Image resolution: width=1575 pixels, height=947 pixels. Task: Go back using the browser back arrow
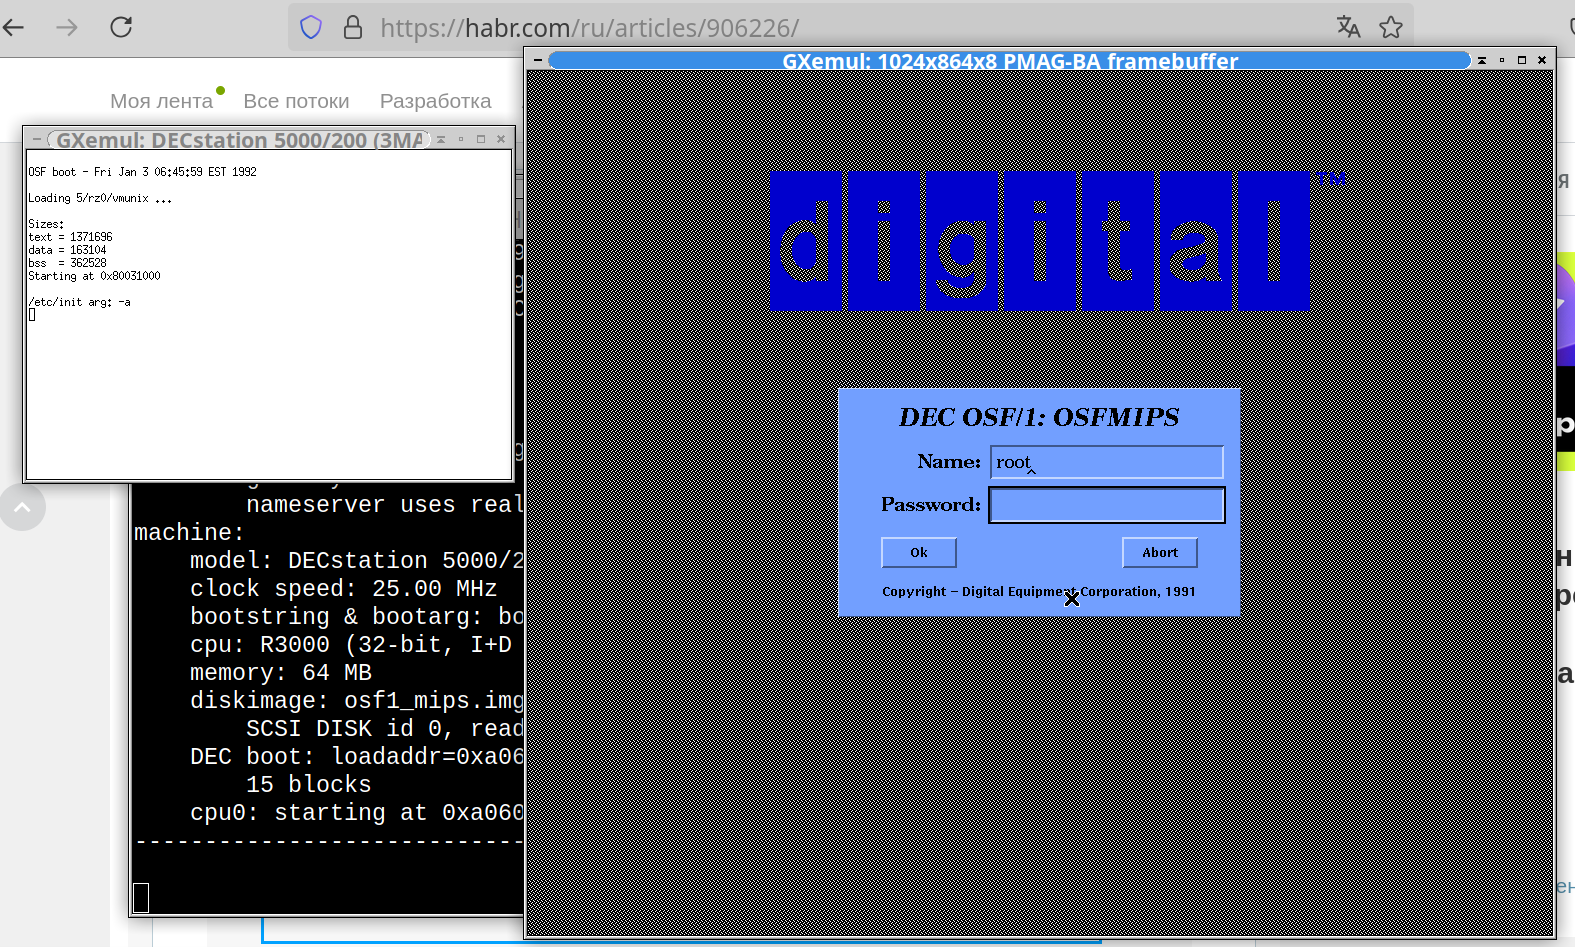(13, 27)
